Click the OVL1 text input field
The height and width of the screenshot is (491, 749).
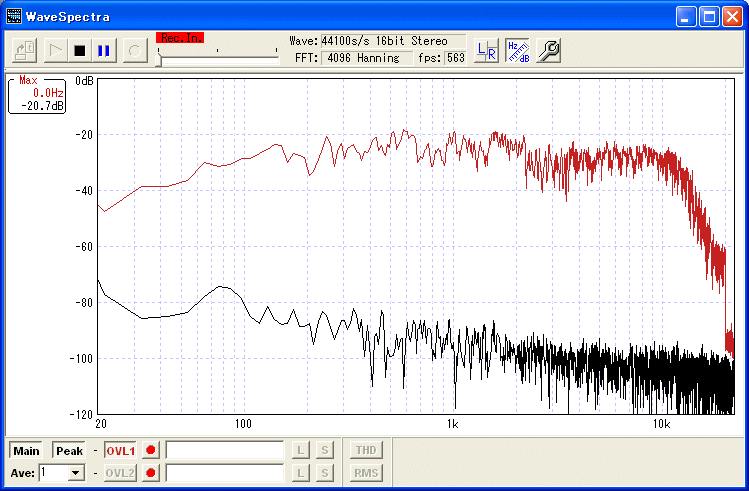(225, 451)
